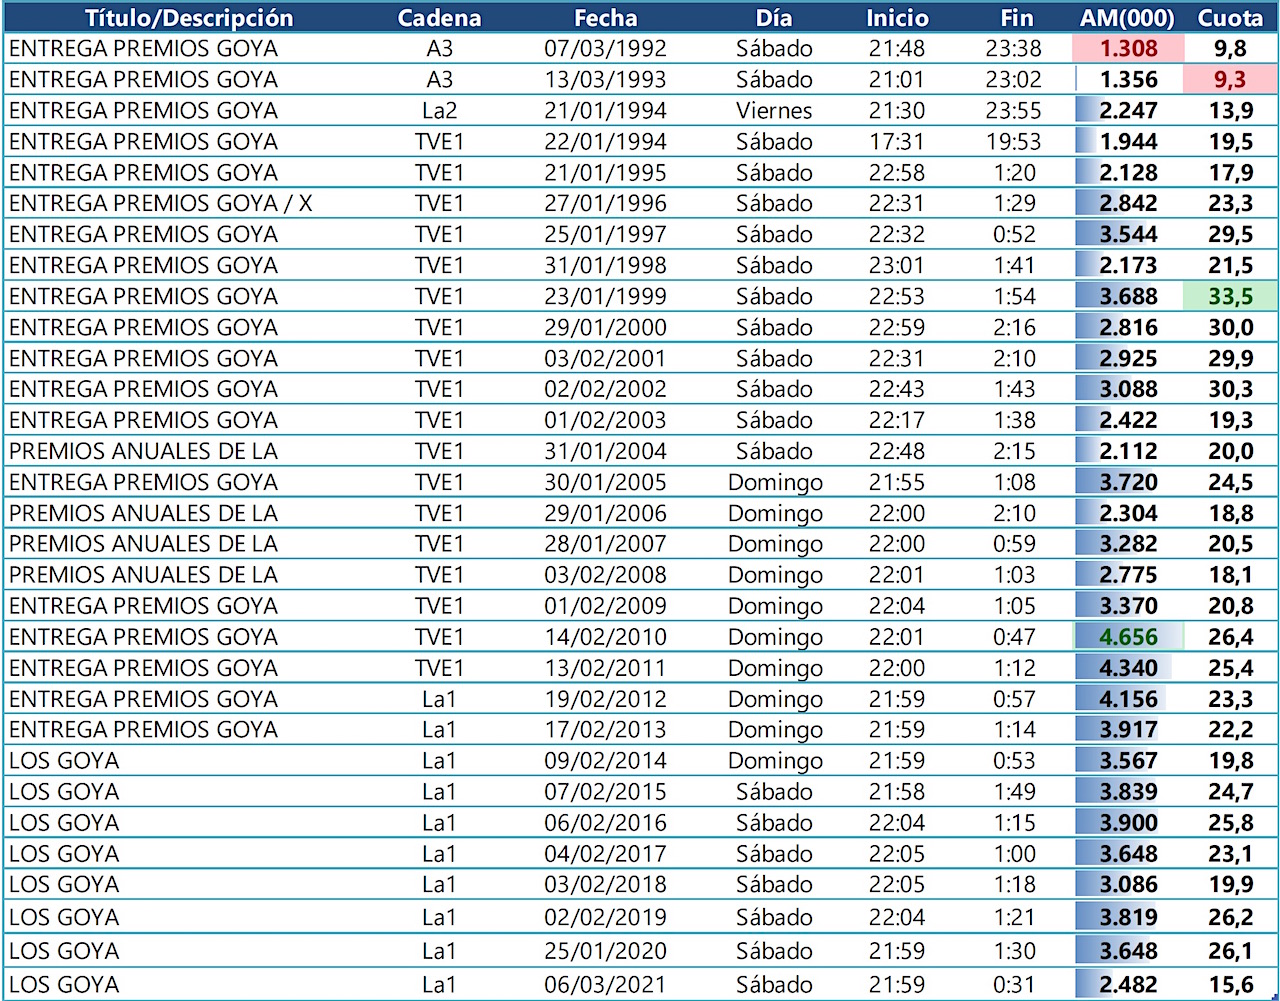Image resolution: width=1280 pixels, height=1001 pixels.
Task: Click the ENTREGA PREMIOS GOYA / X title
Action: pyautogui.click(x=160, y=203)
